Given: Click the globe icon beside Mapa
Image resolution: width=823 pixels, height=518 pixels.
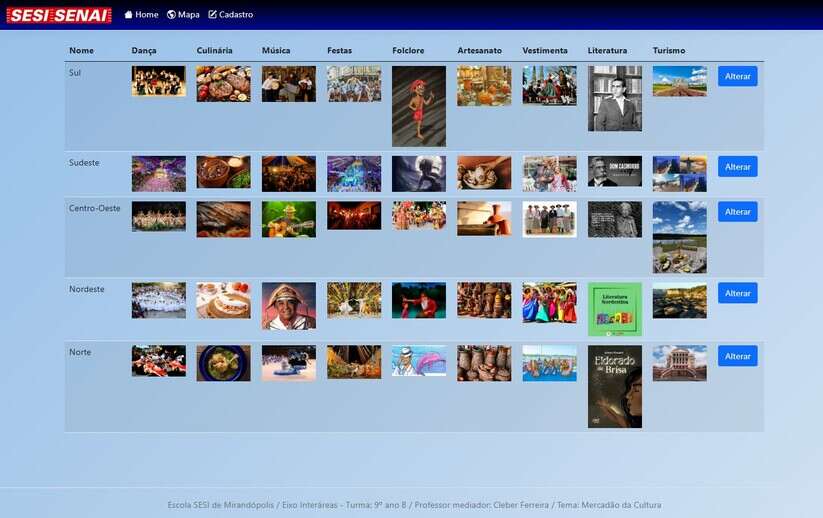Looking at the screenshot, I should (x=171, y=15).
